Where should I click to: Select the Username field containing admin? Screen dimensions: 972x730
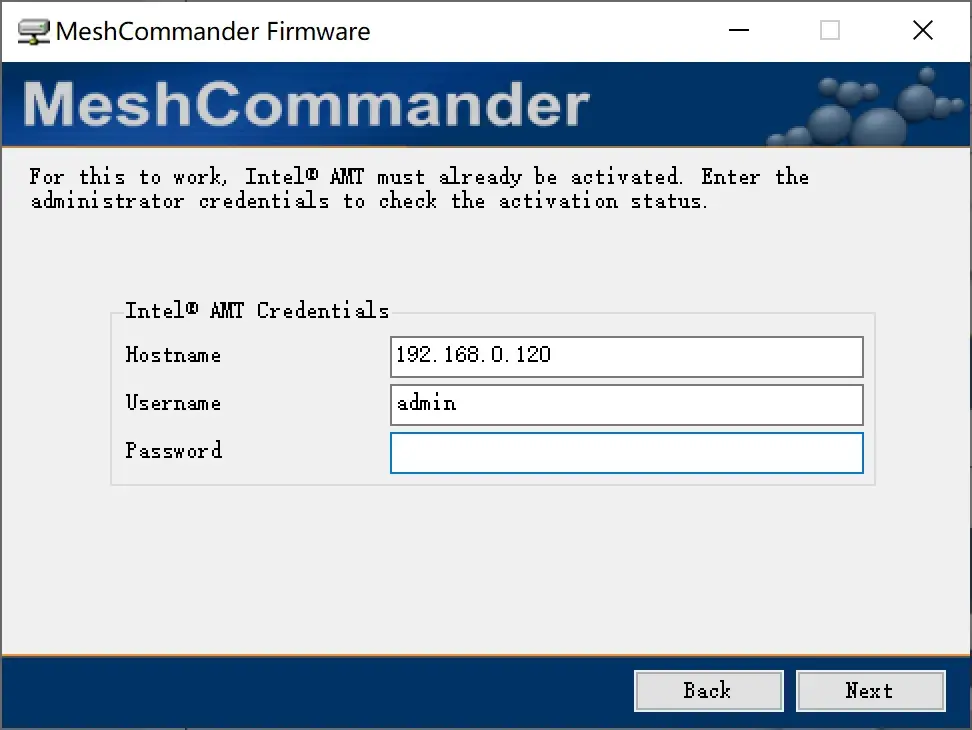(626, 404)
